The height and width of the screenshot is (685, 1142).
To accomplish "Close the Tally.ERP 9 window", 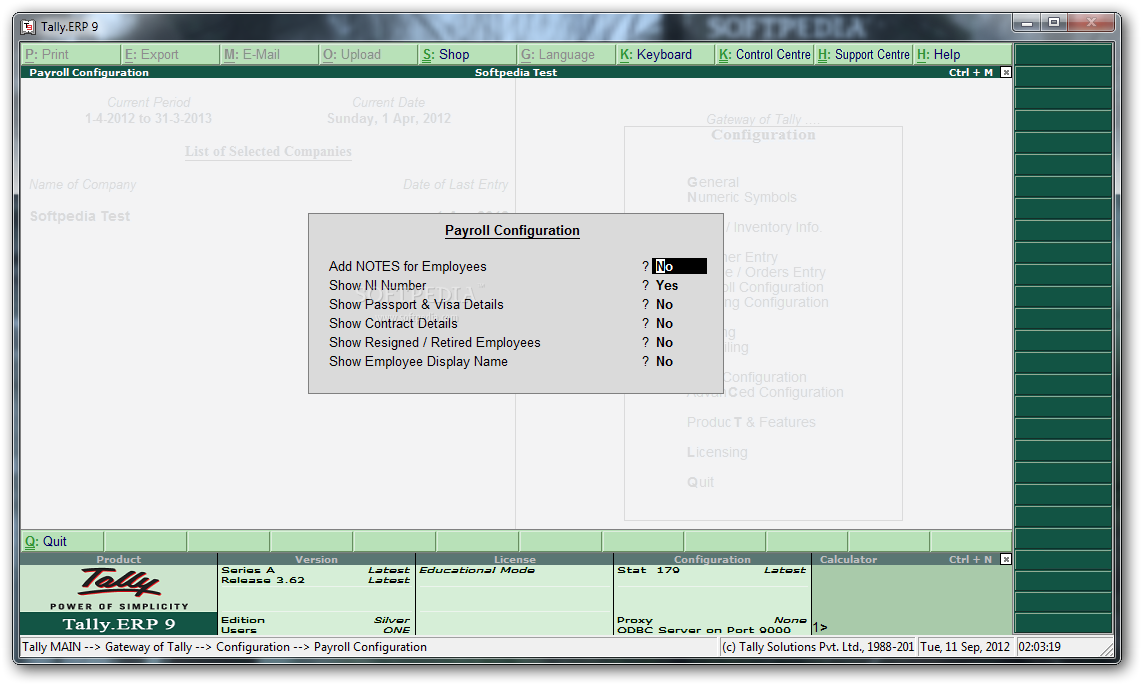I will (1090, 23).
